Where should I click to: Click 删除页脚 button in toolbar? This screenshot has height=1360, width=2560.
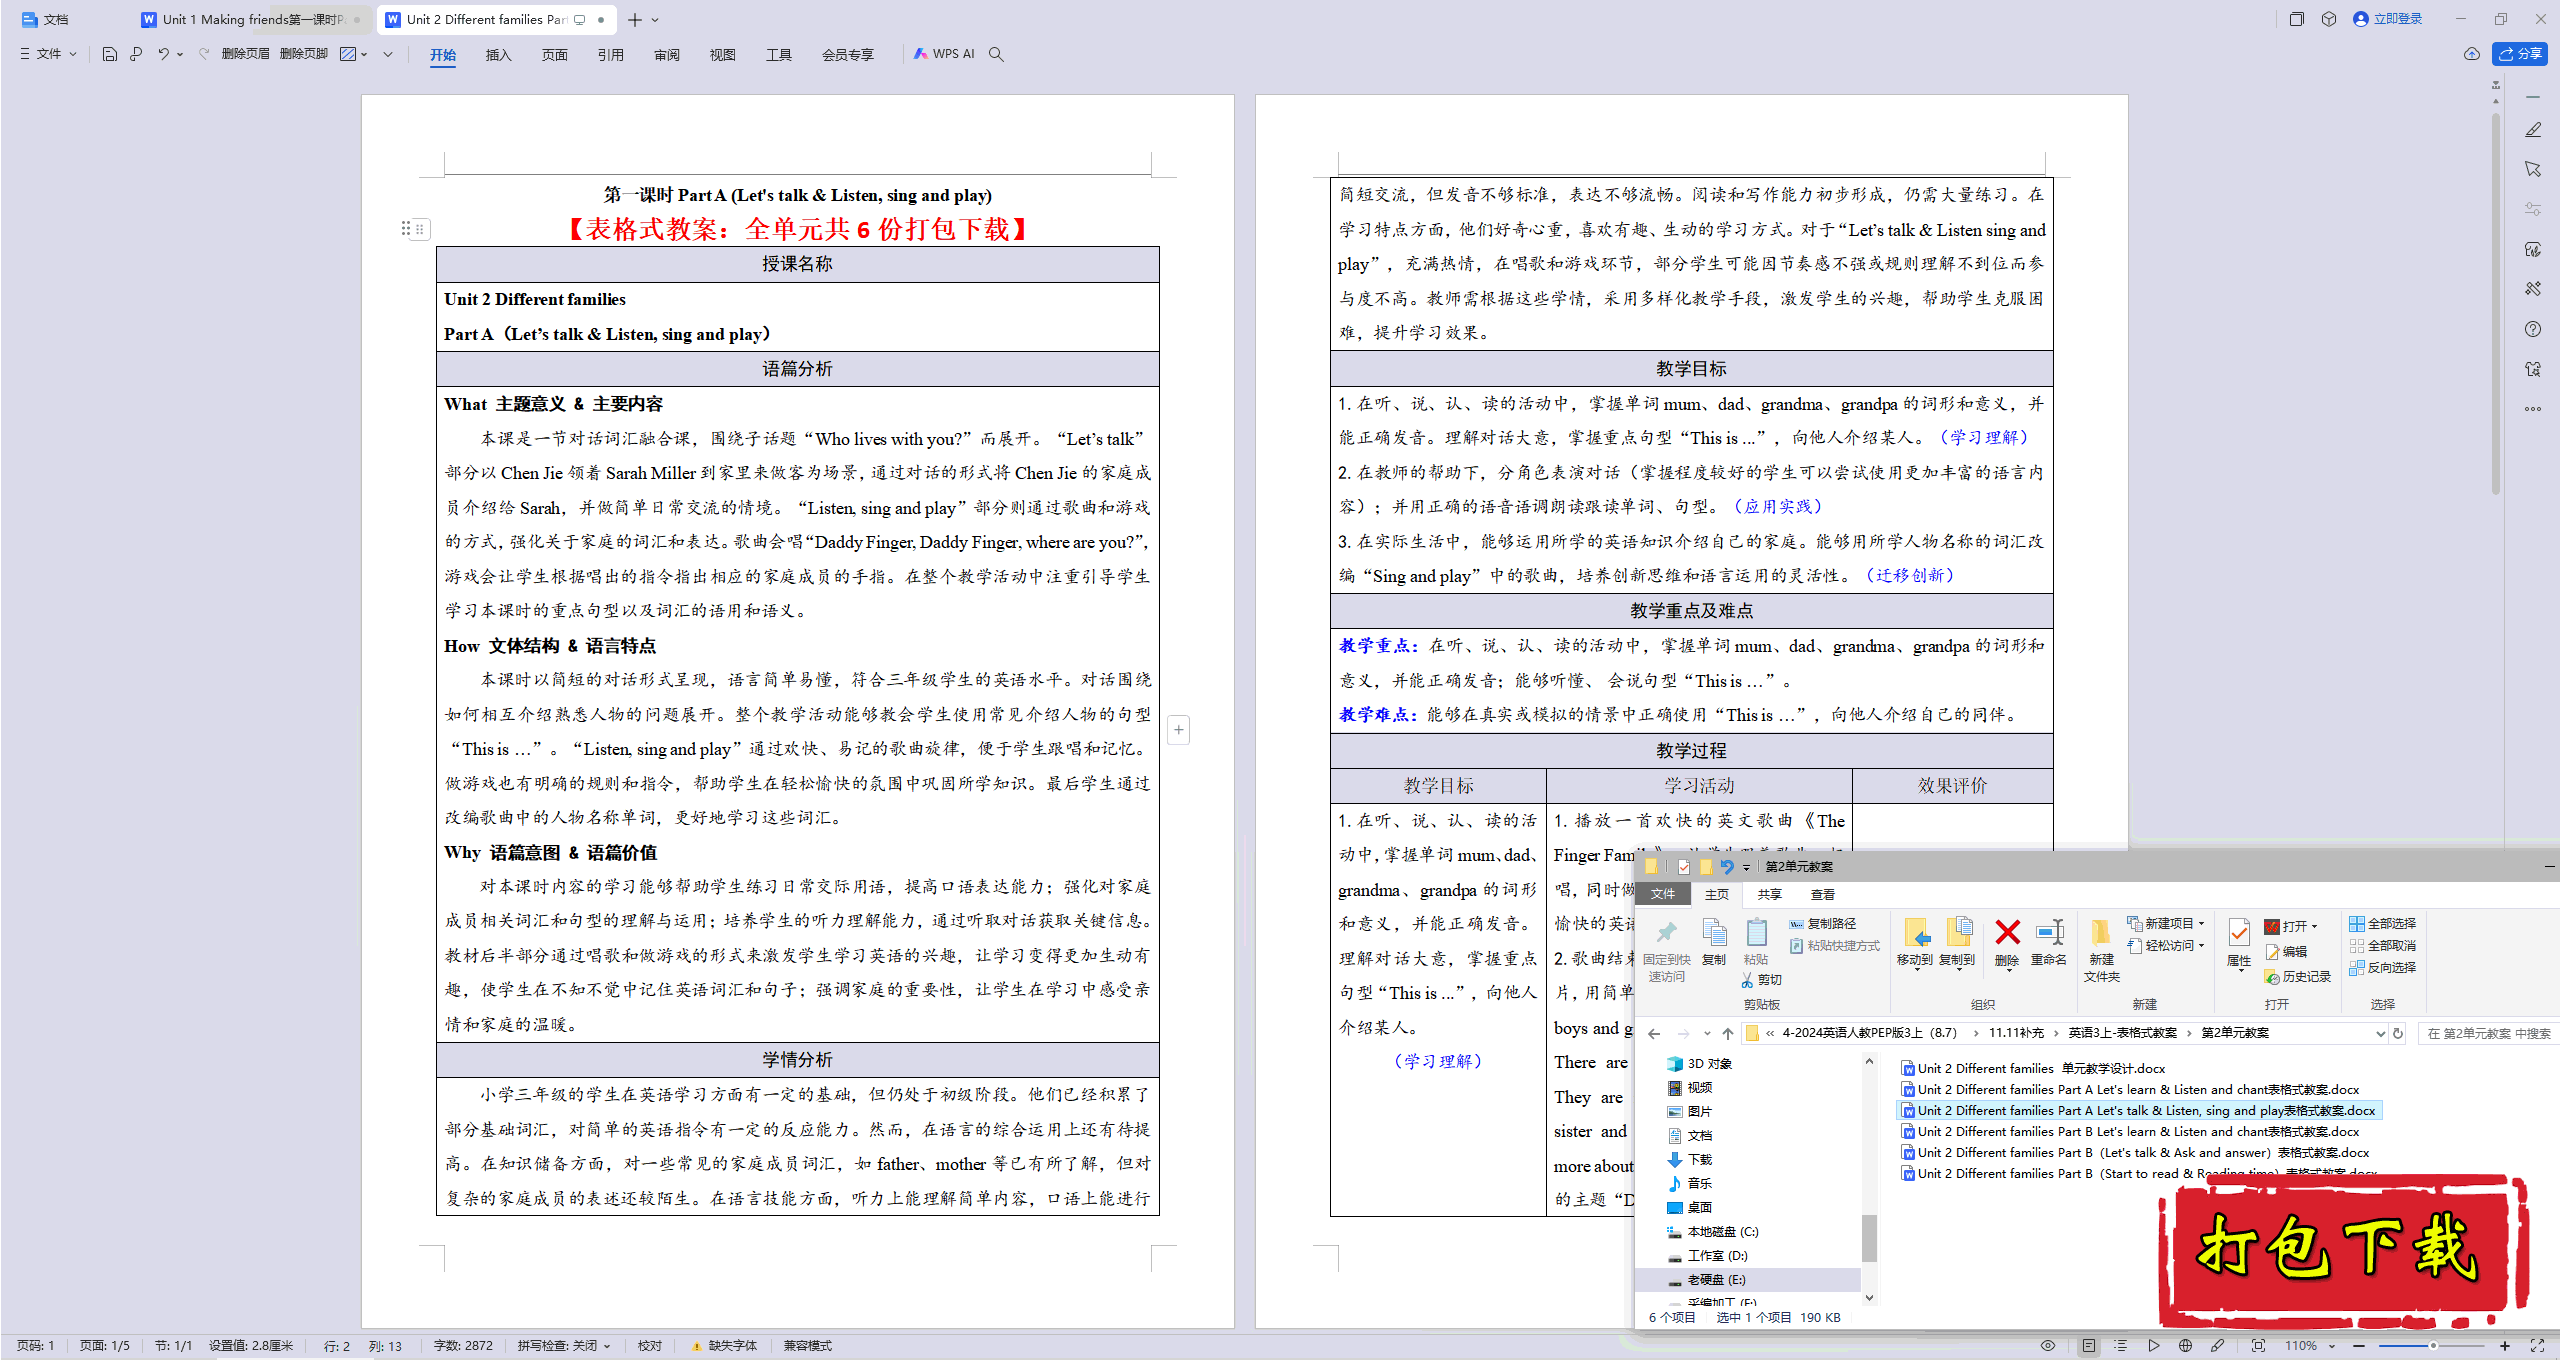[304, 54]
